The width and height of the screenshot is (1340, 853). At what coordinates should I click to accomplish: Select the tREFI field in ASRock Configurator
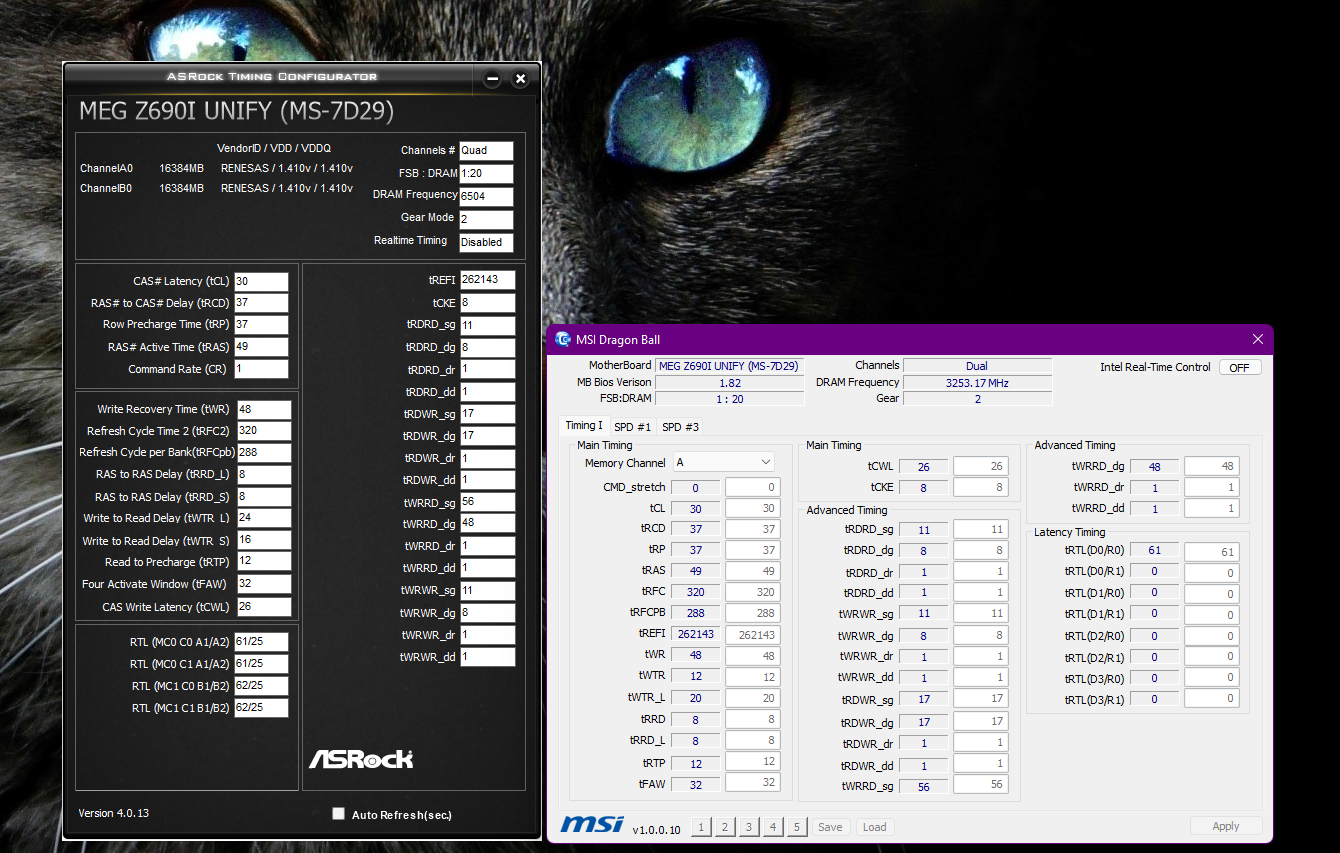click(x=488, y=280)
